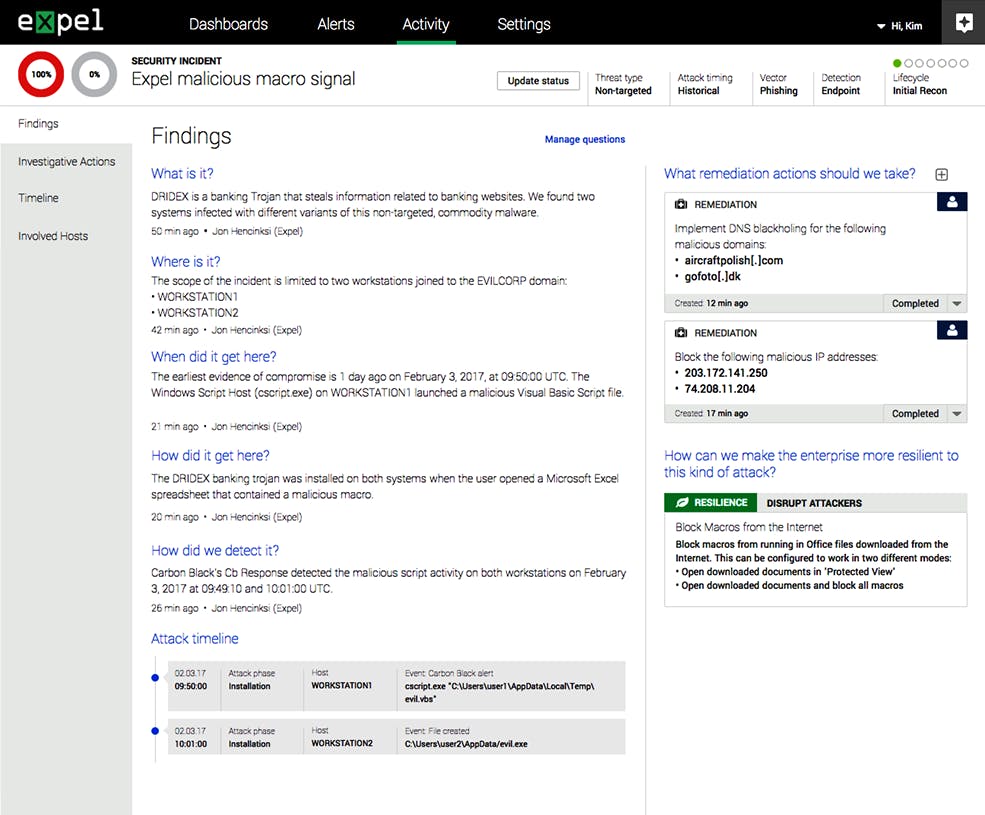Open the 'When did it get here?' question
985x815 pixels.
tap(214, 356)
